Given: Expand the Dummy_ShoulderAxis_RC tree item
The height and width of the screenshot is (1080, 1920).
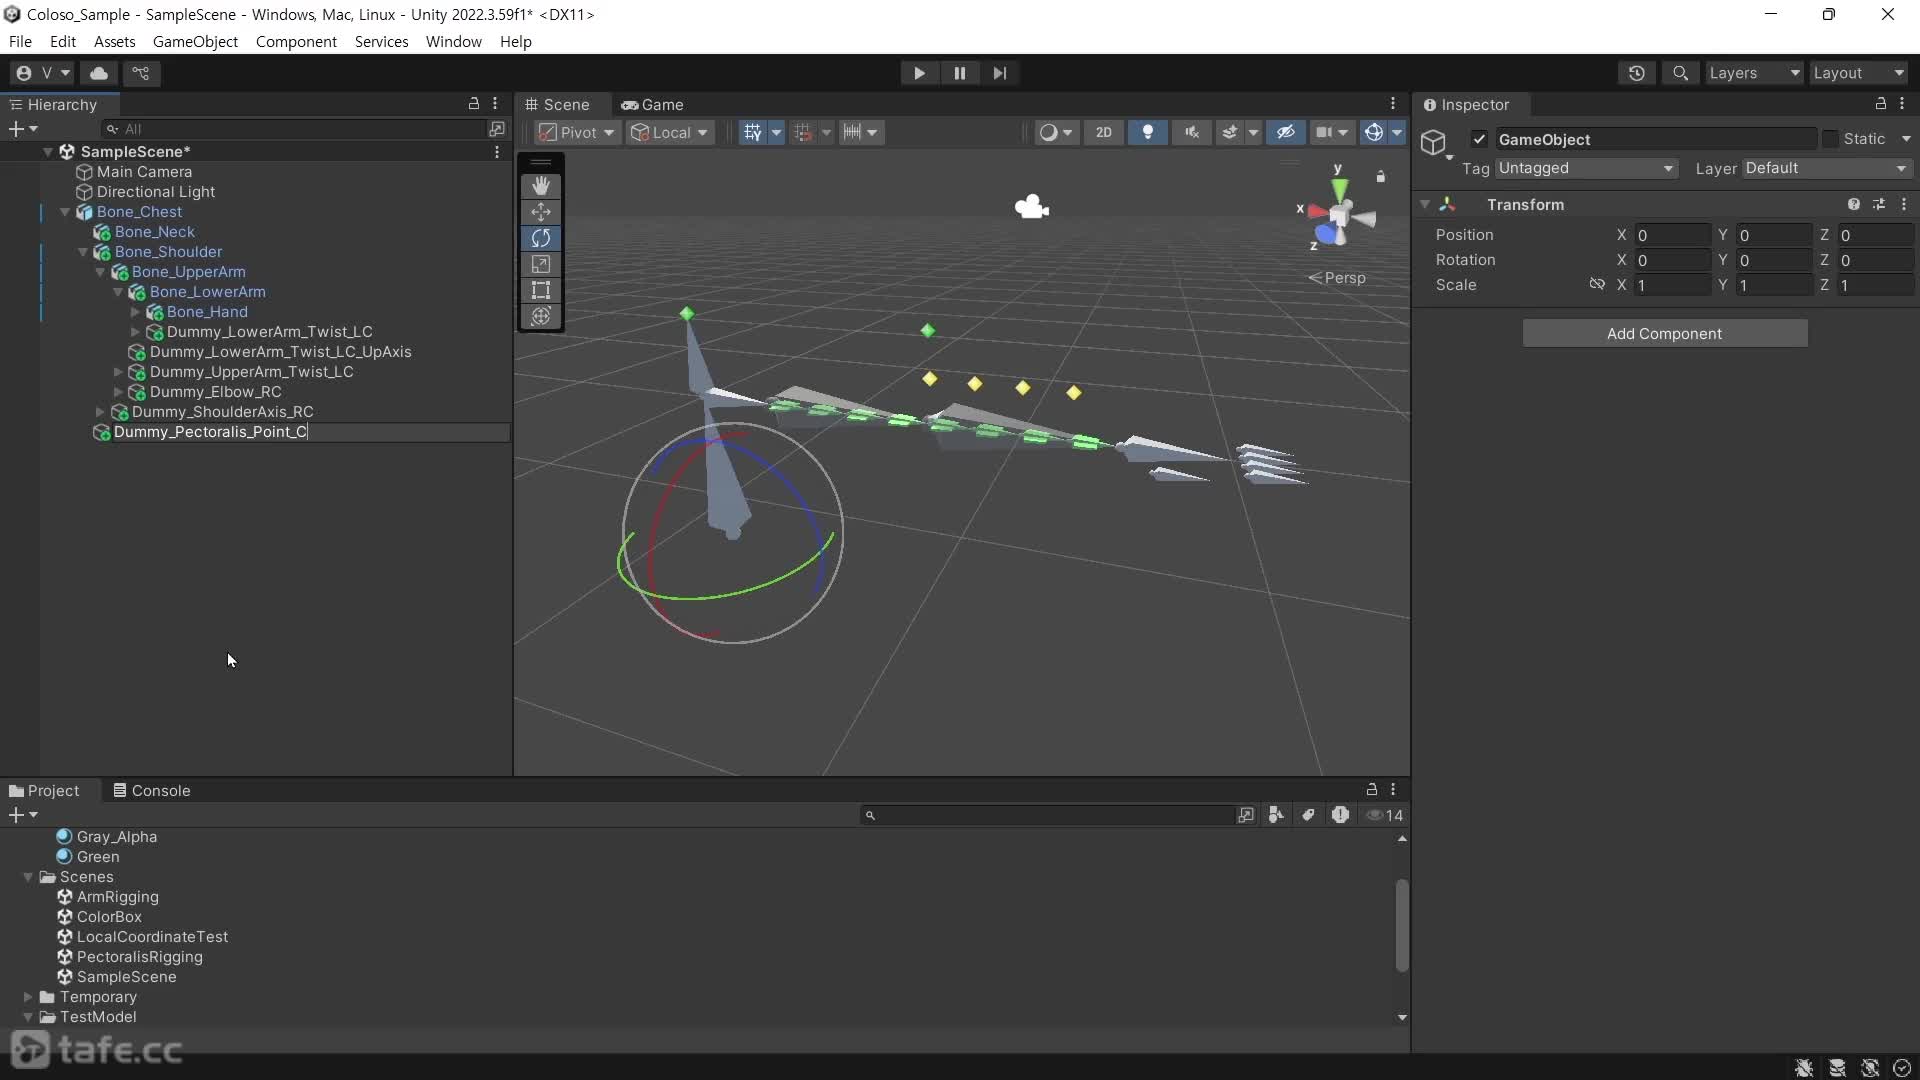Looking at the screenshot, I should (x=100, y=412).
